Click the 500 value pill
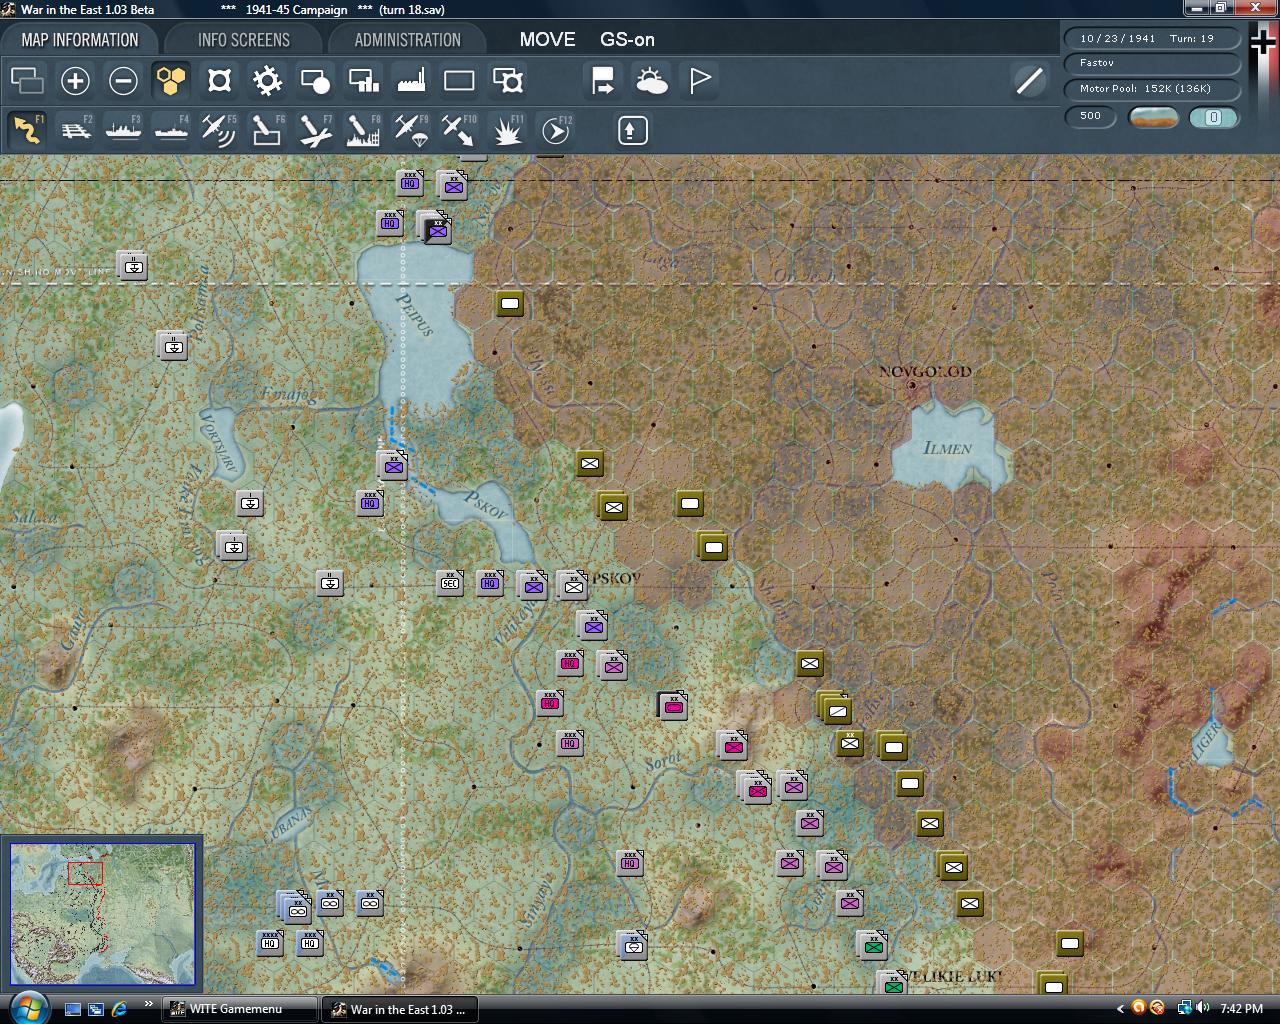The width and height of the screenshot is (1280, 1024). click(x=1090, y=116)
